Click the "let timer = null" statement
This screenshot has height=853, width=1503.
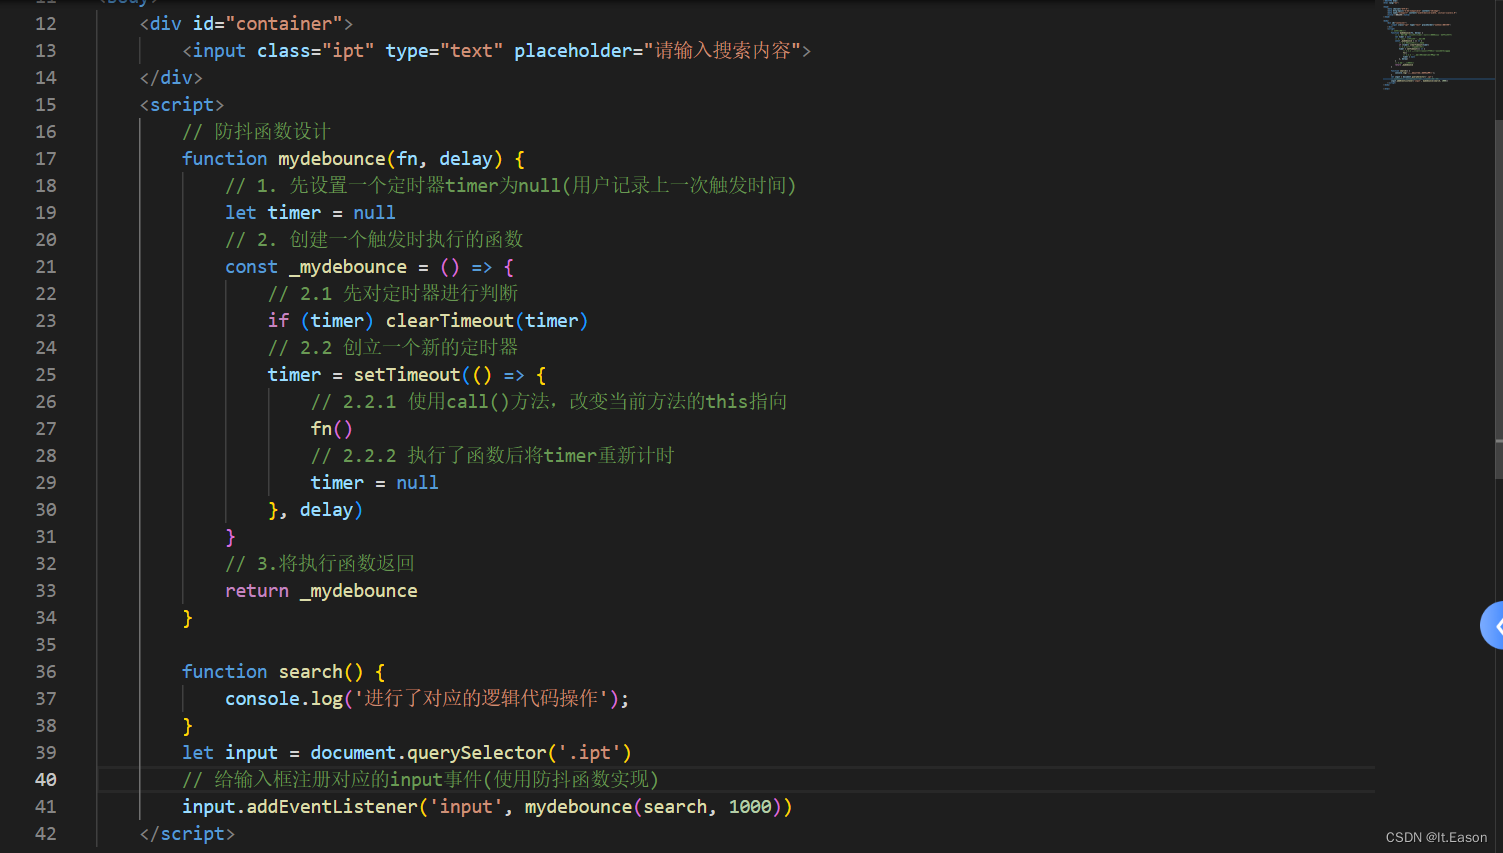310,212
